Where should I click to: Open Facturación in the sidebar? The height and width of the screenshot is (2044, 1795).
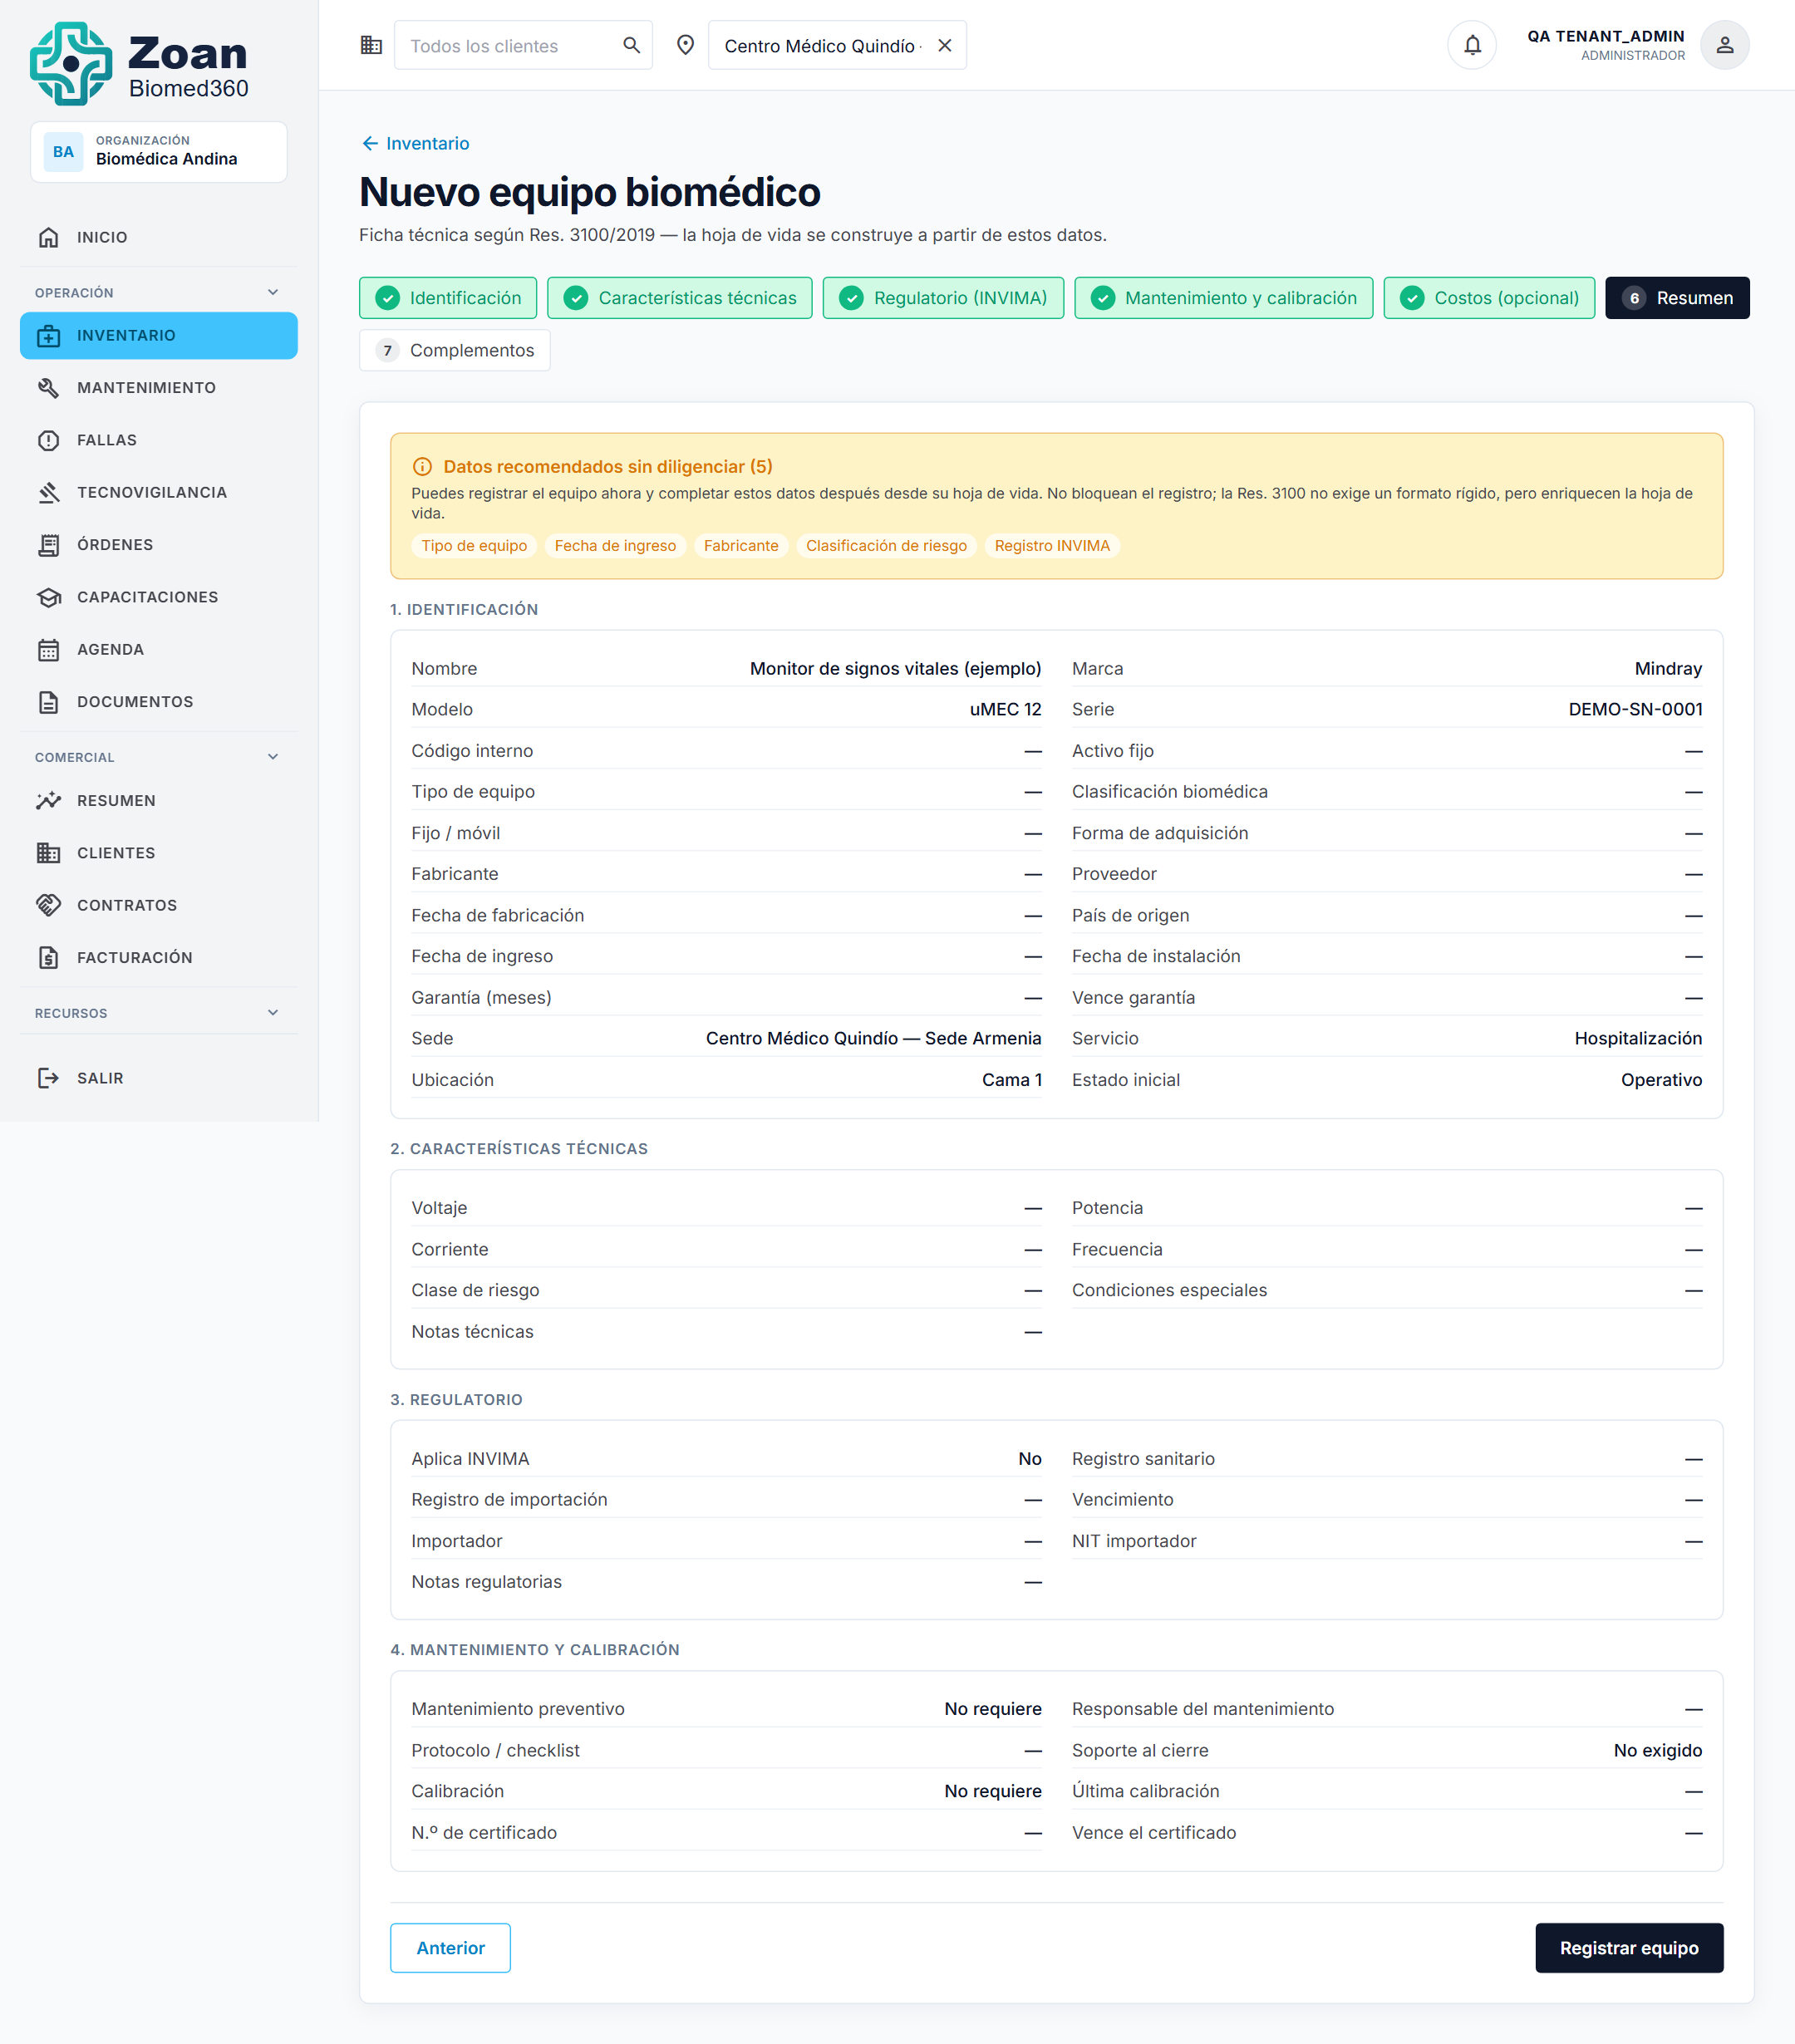(159, 958)
